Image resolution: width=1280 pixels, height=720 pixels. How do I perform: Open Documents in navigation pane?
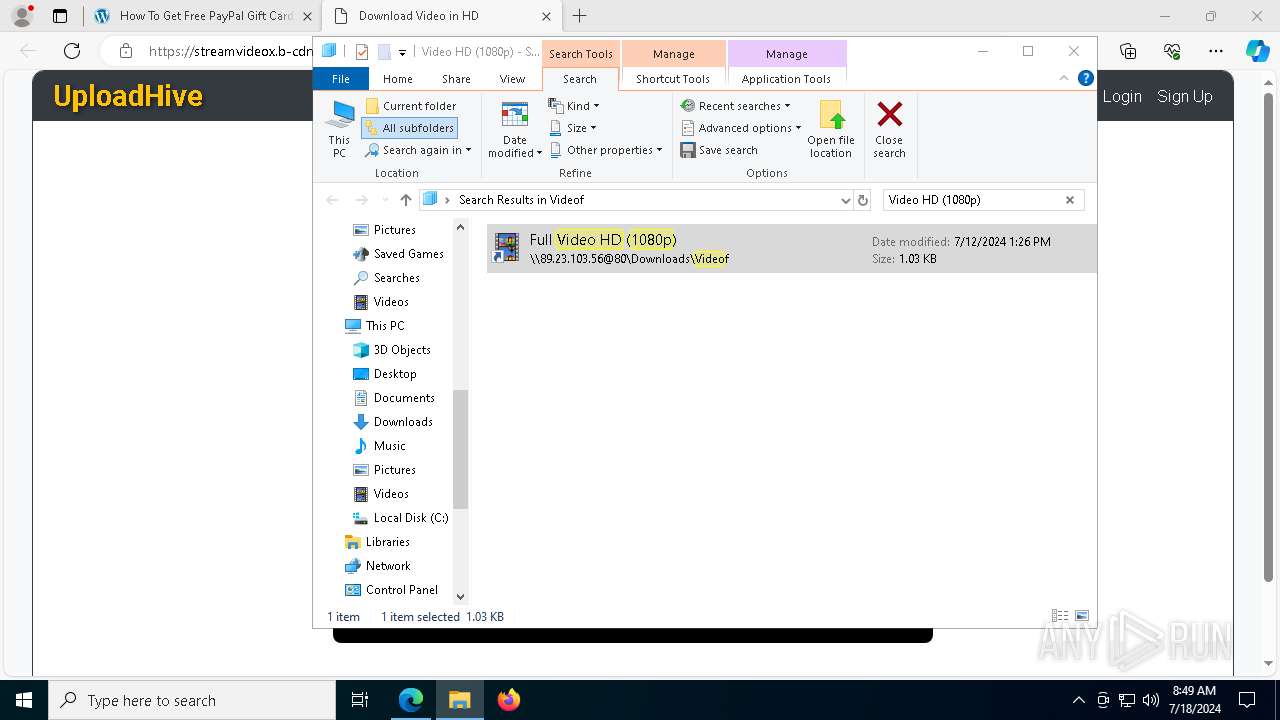coord(404,398)
